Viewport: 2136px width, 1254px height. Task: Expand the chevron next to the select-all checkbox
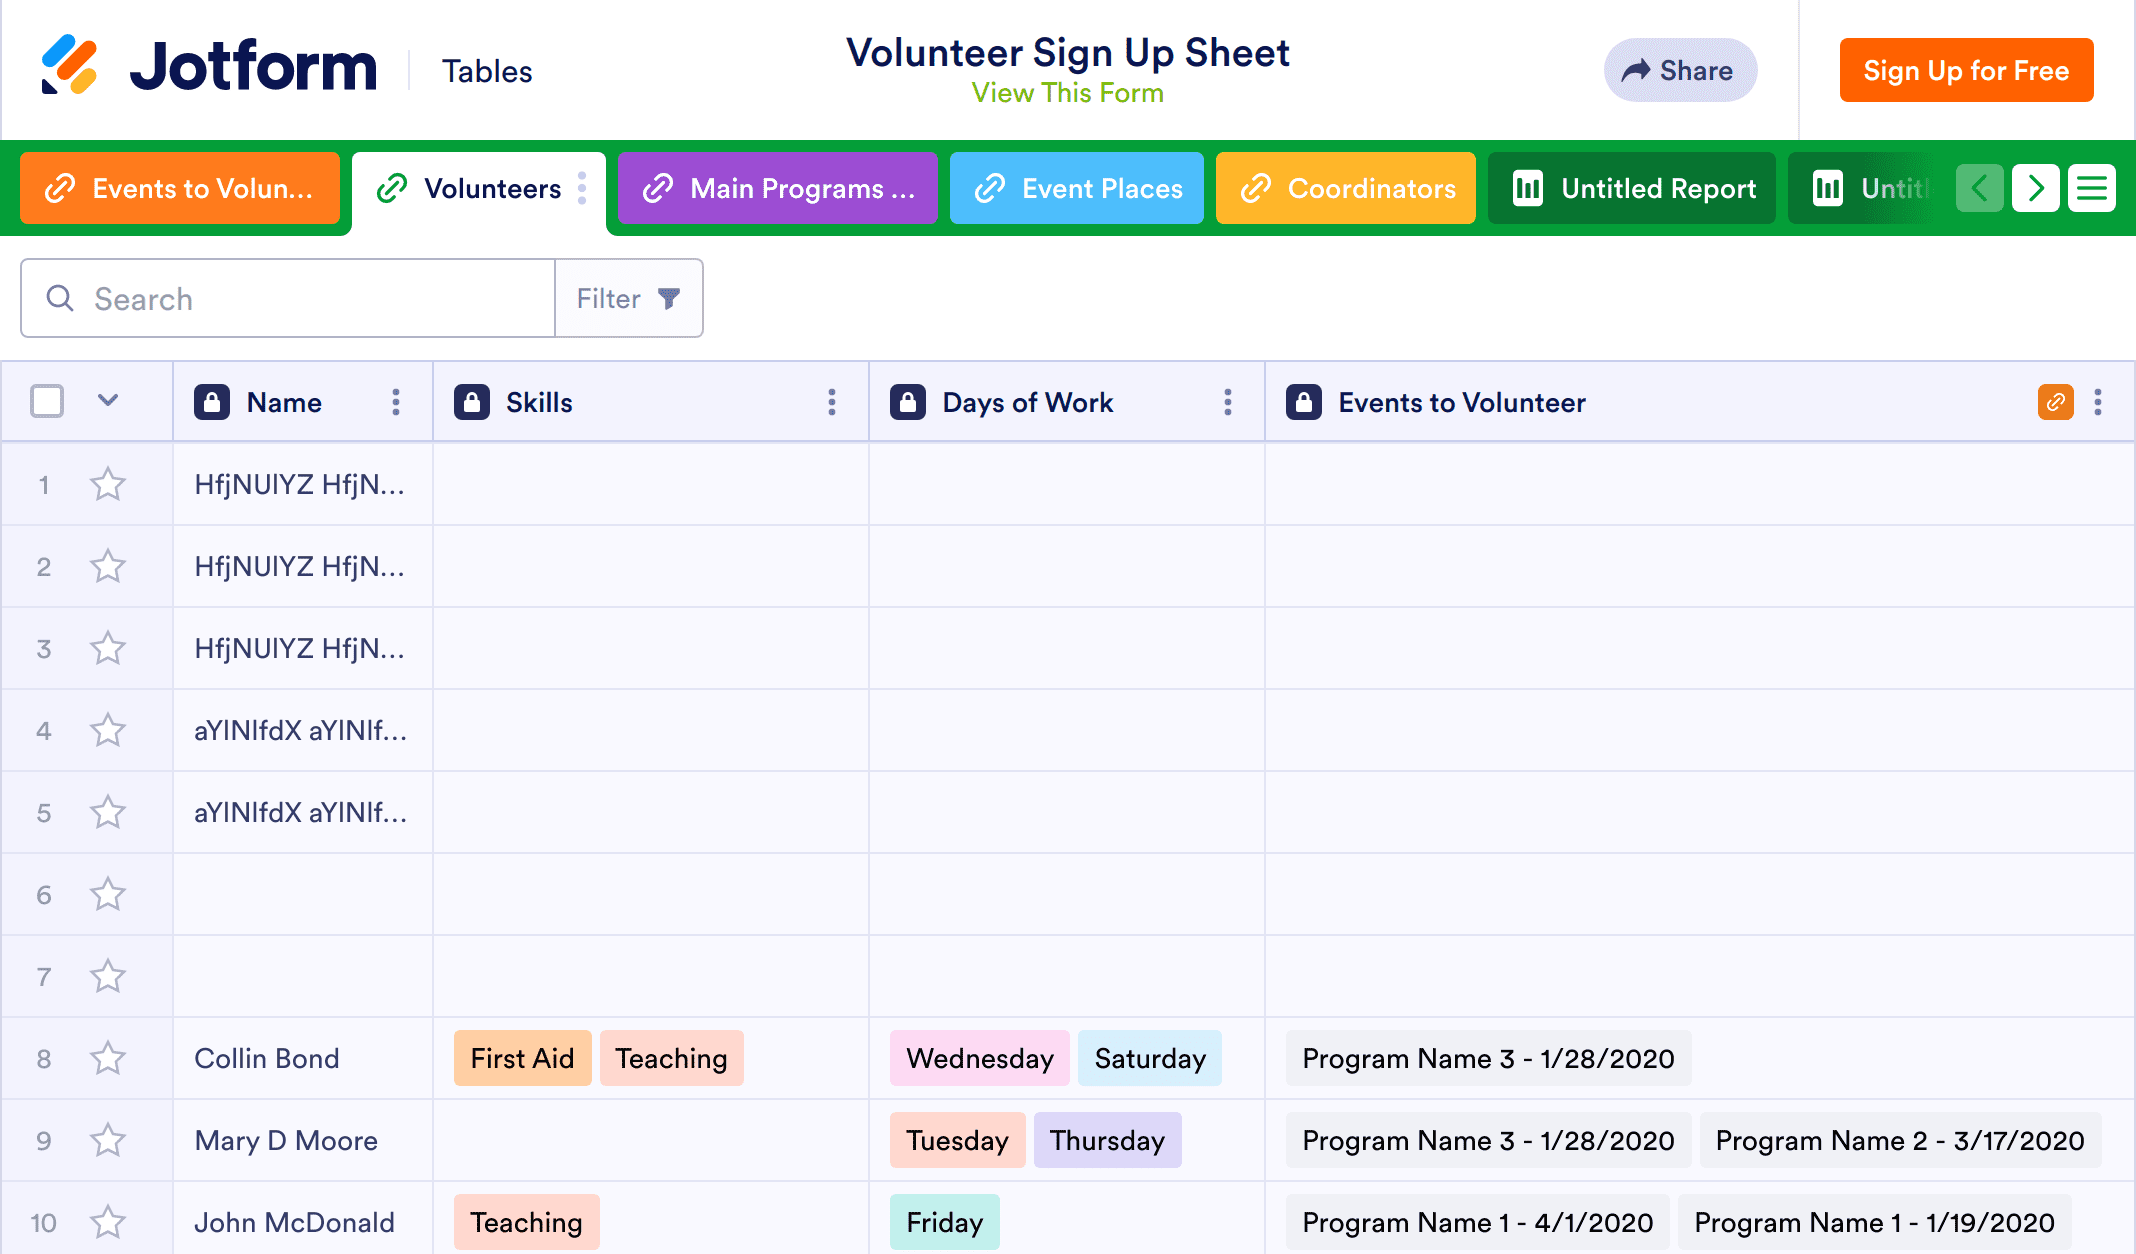108,401
